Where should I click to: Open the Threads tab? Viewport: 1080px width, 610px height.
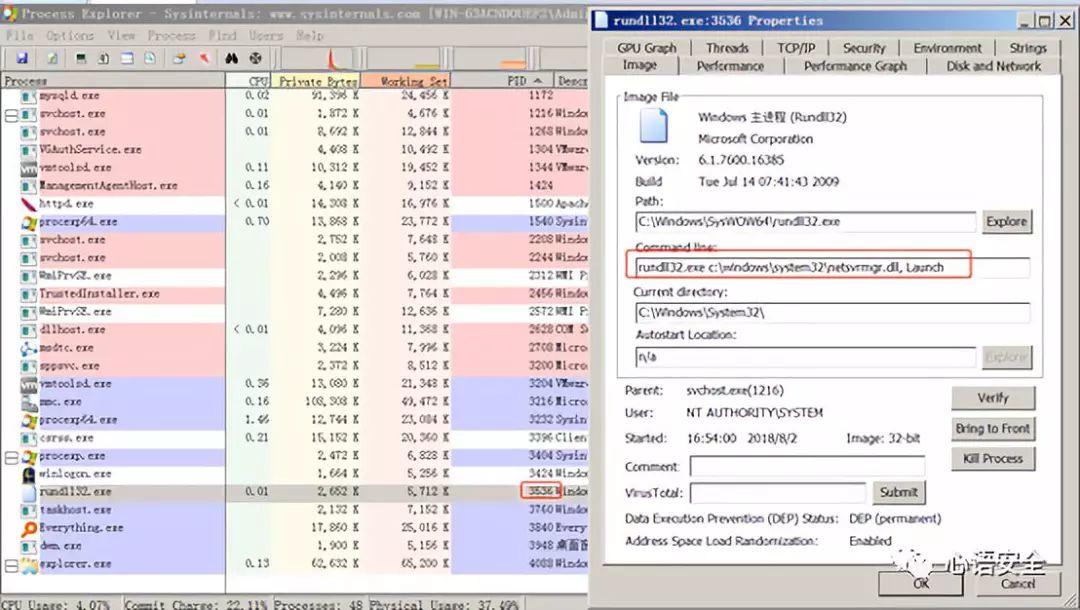tap(727, 48)
